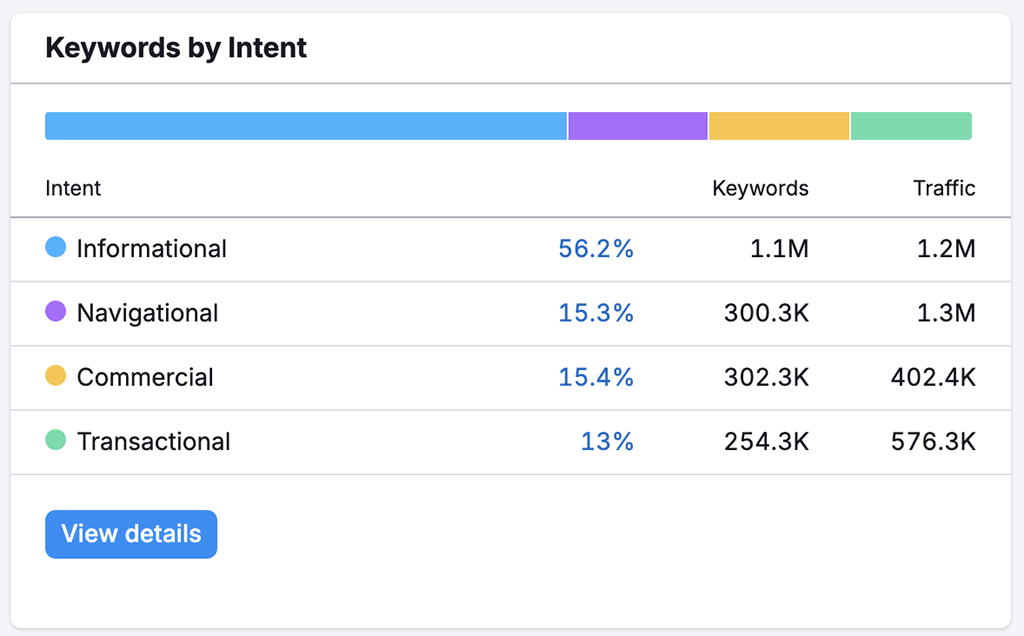1024x636 pixels.
Task: Click the yellow segment of the intent bar
Action: coord(779,125)
